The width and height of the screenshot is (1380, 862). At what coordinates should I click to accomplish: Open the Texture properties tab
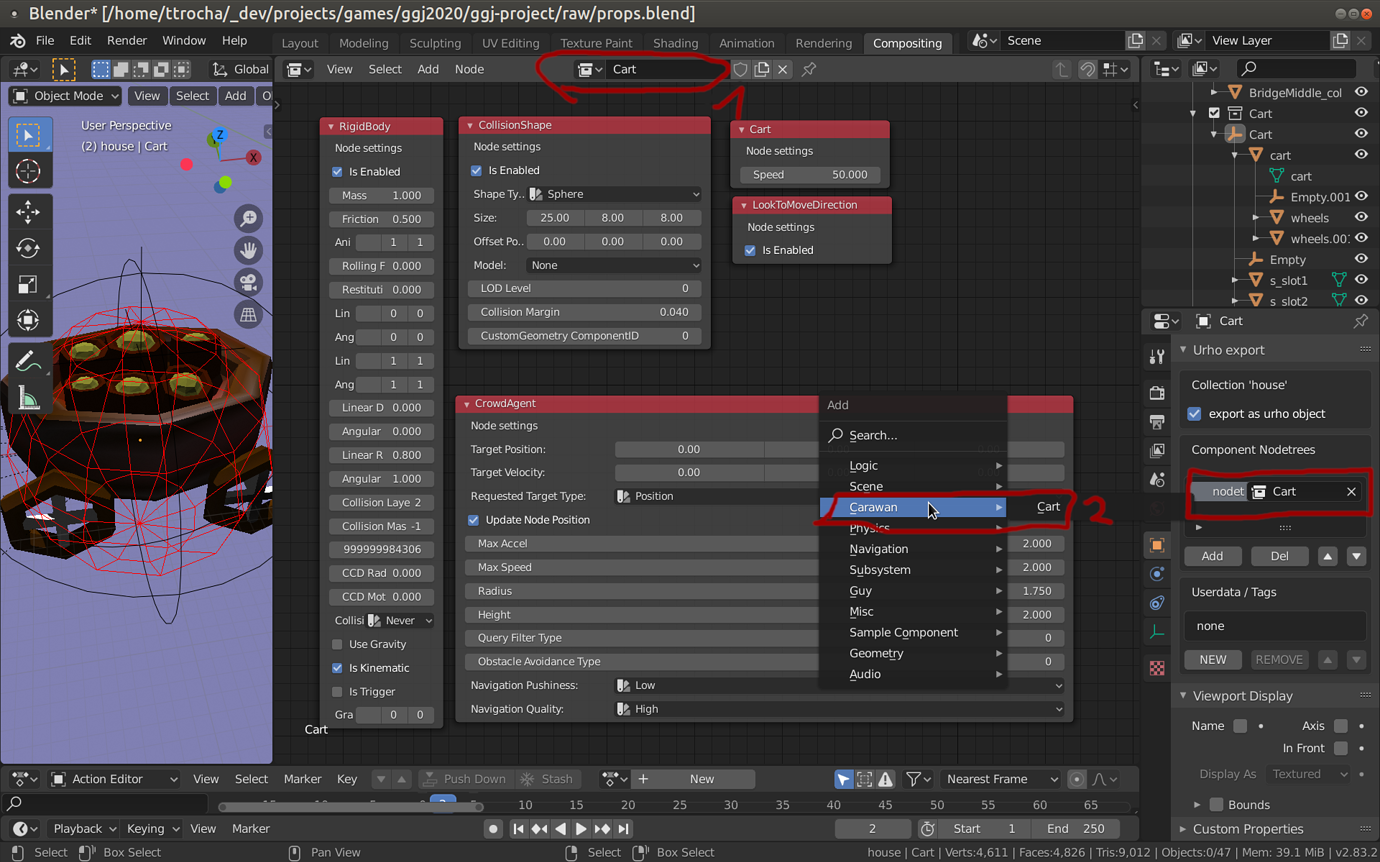point(1157,668)
